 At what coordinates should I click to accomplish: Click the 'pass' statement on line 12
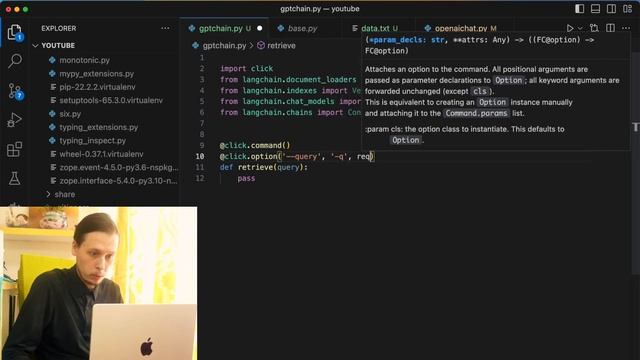click(246, 178)
